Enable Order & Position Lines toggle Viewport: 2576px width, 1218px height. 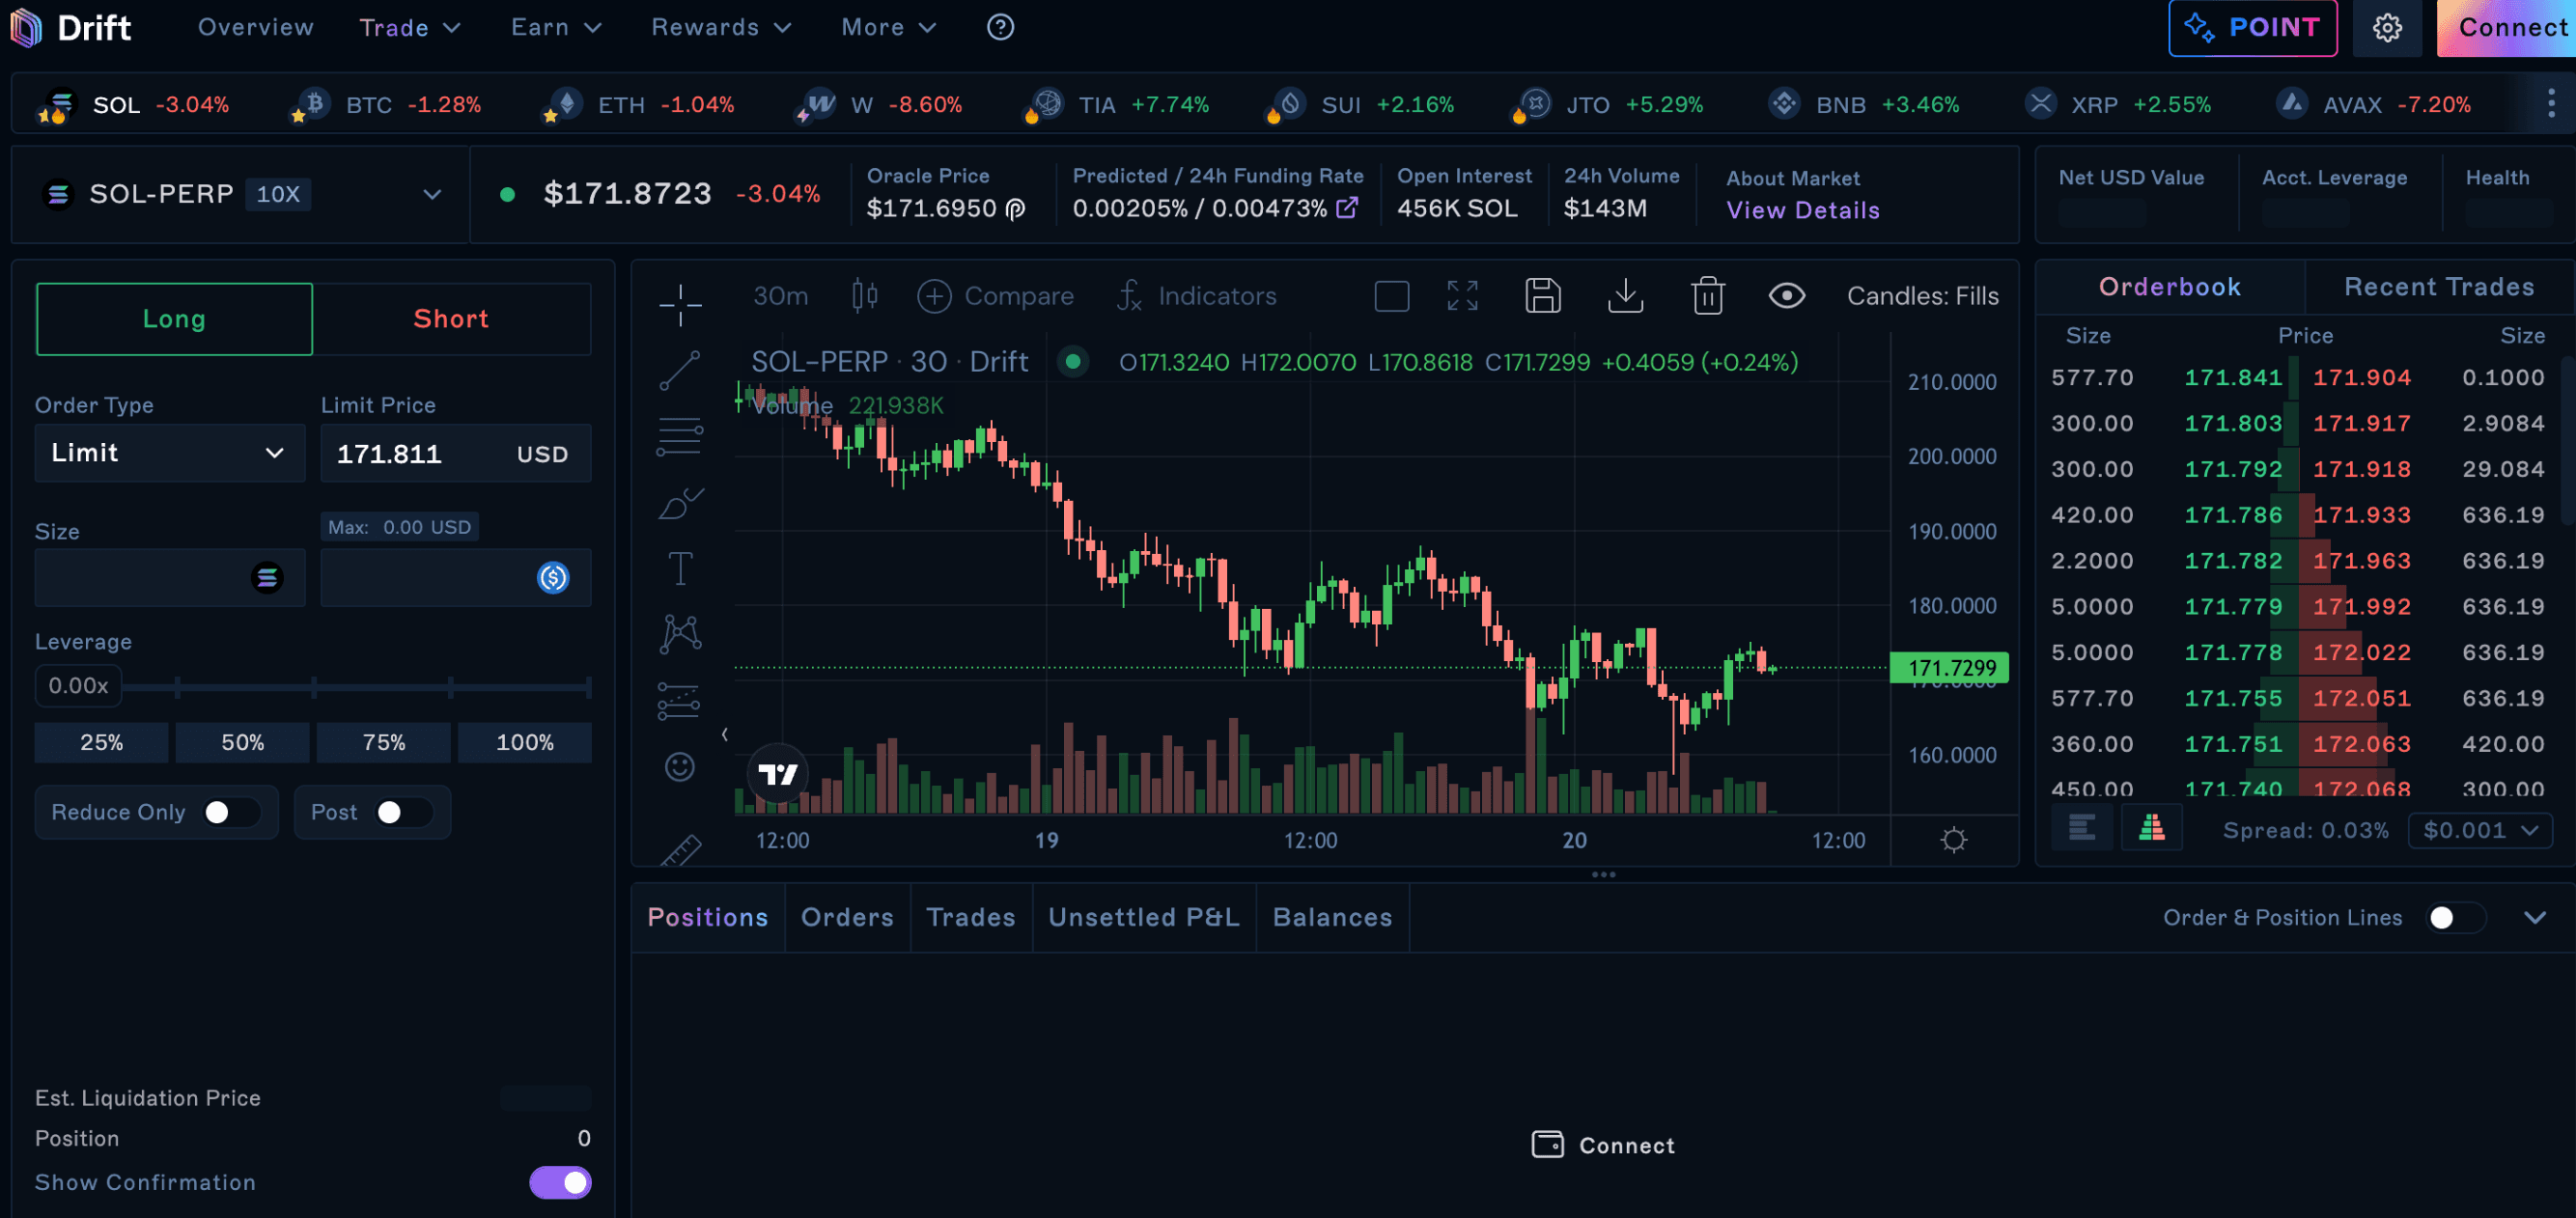click(2454, 917)
